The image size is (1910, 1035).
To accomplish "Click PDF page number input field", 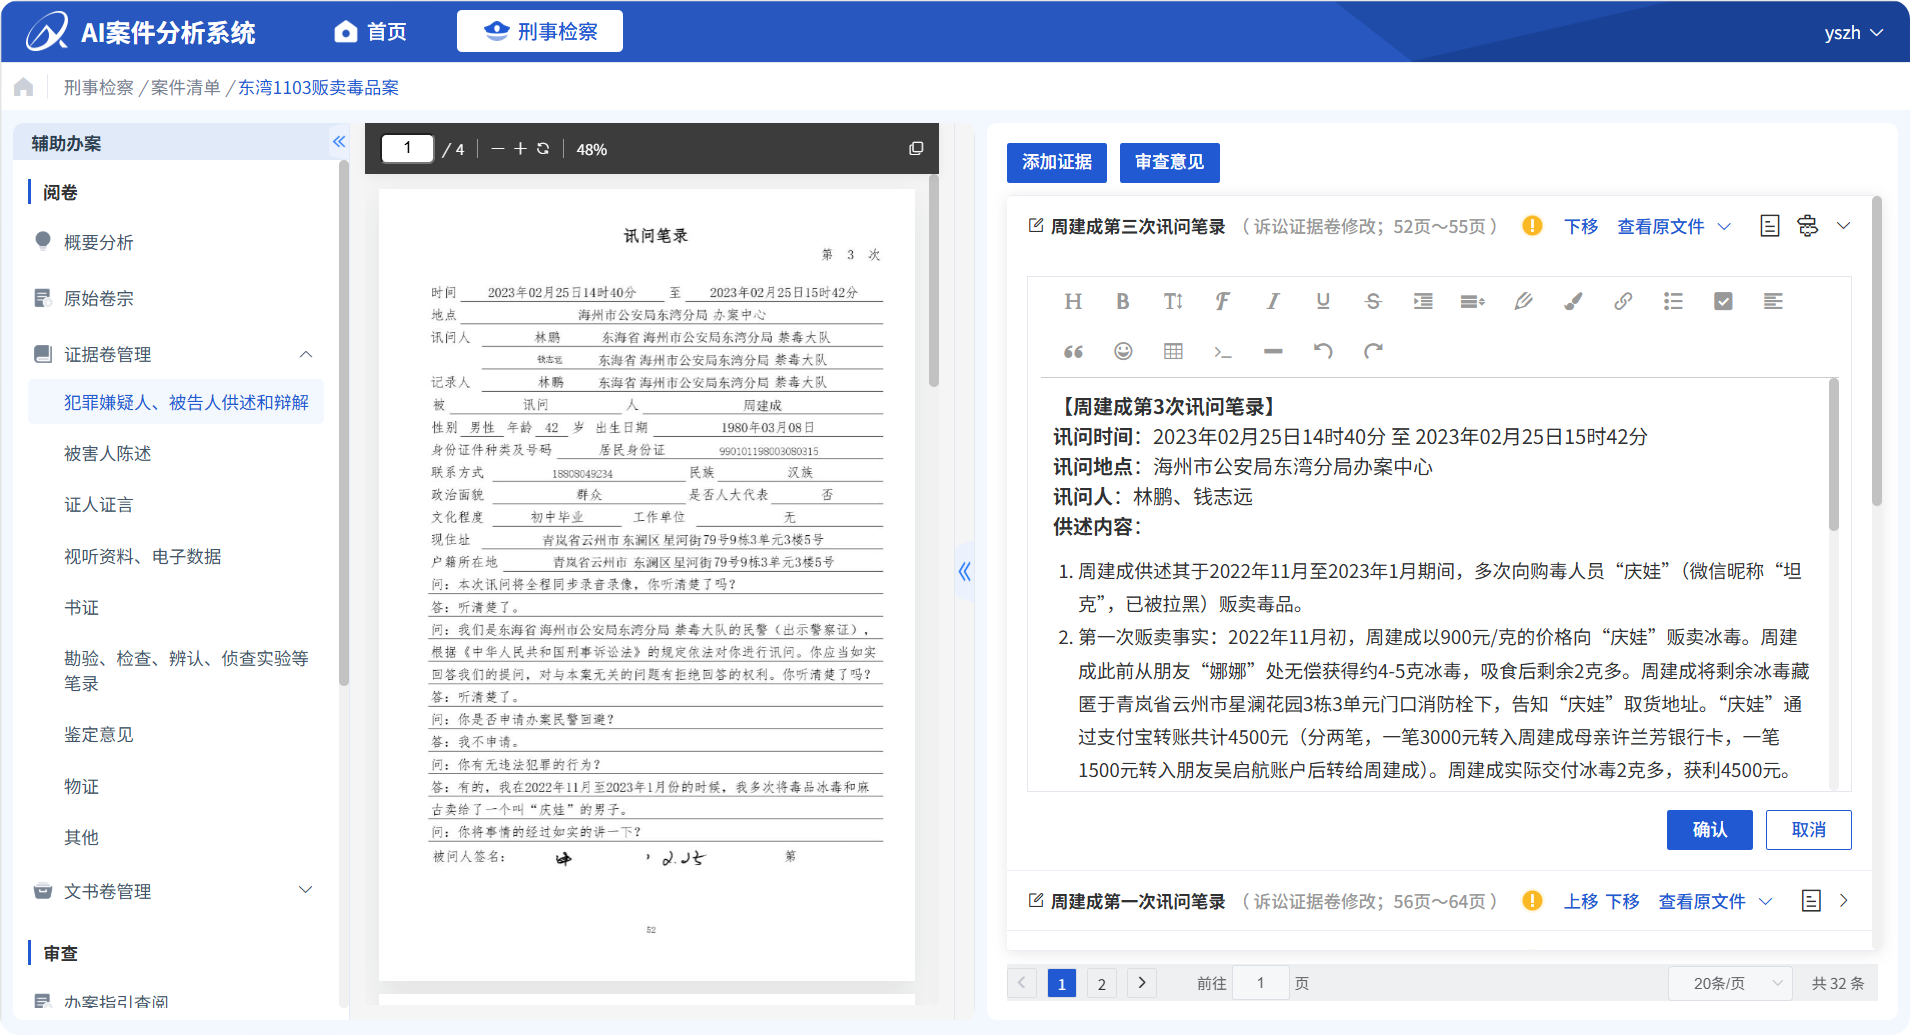I will coord(408,148).
